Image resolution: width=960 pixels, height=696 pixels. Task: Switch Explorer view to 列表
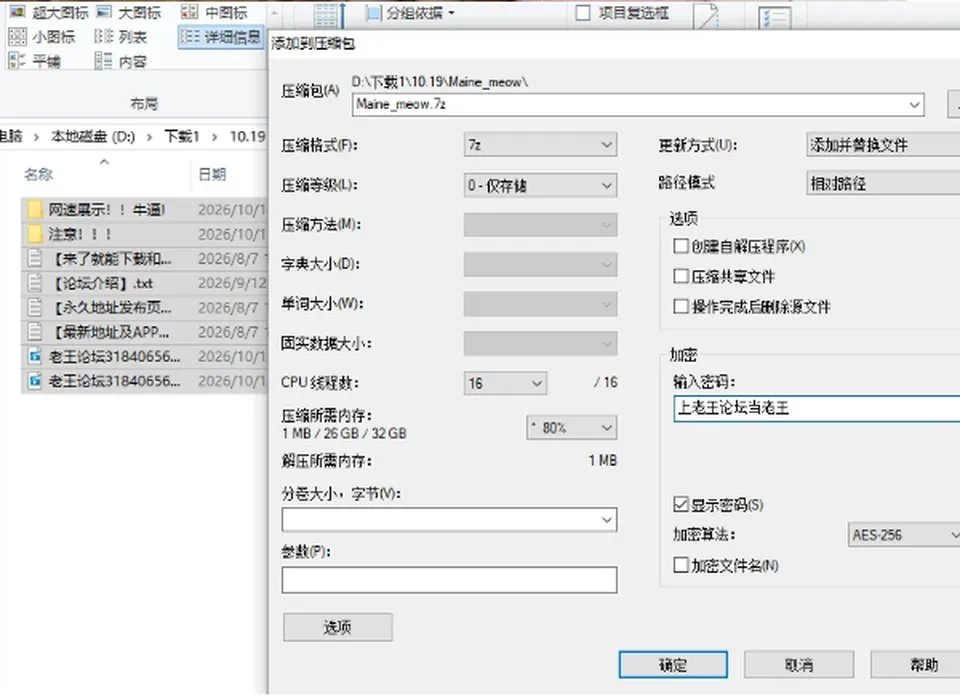(x=121, y=37)
